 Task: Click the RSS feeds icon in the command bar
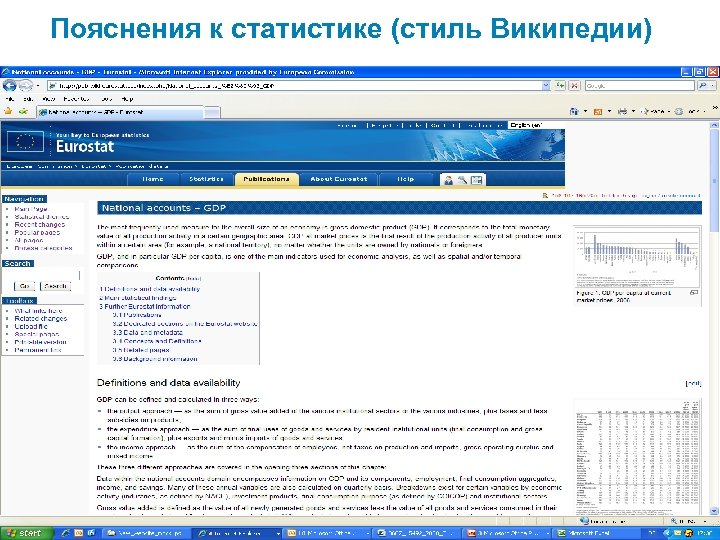coord(597,111)
